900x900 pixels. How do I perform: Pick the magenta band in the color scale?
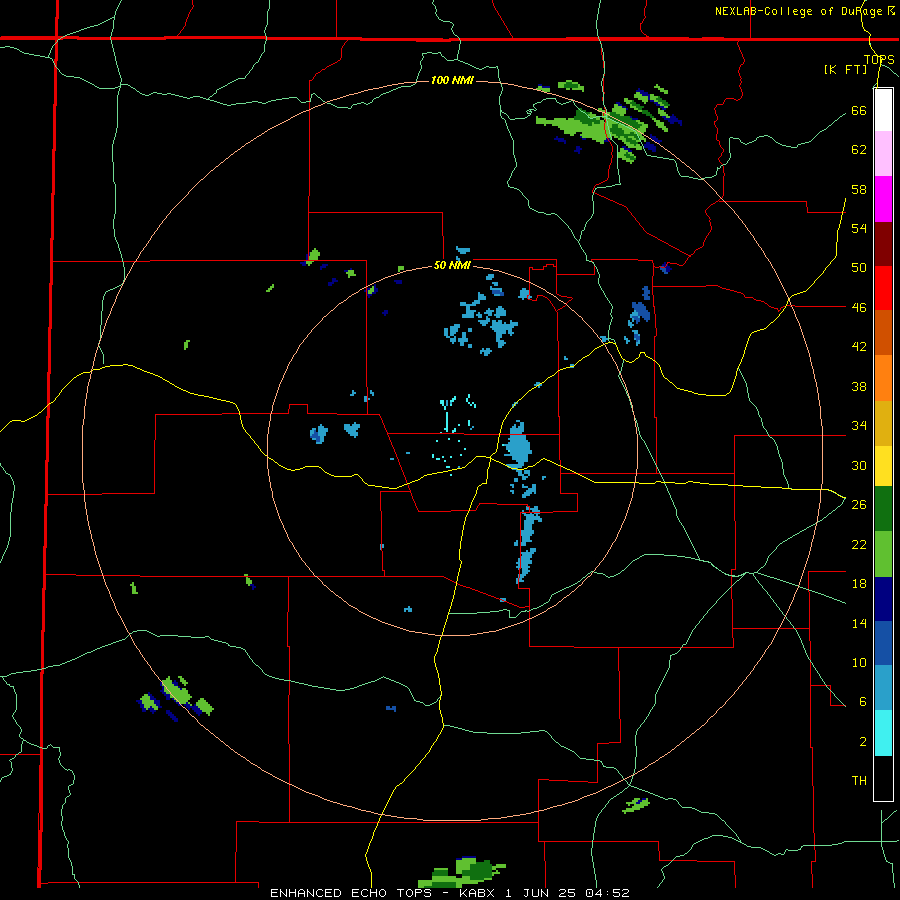point(883,199)
